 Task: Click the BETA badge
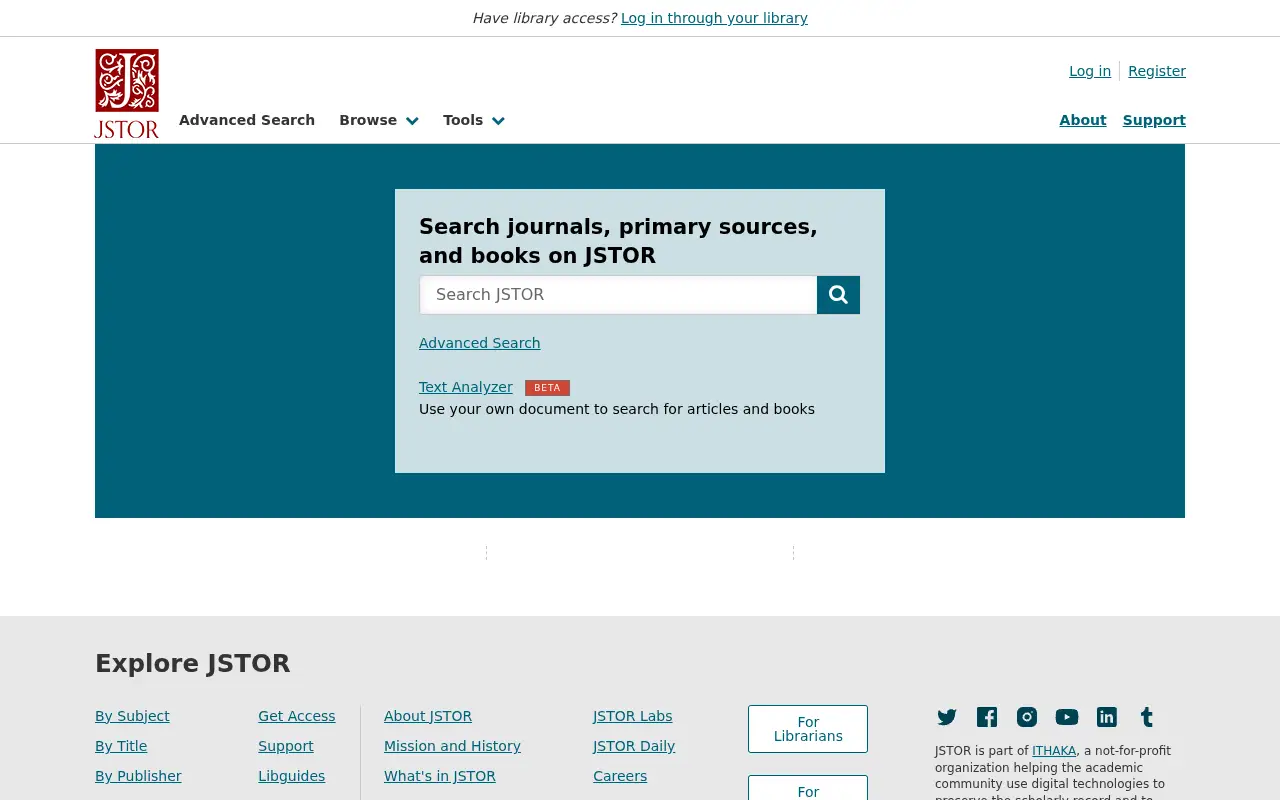pyautogui.click(x=547, y=388)
